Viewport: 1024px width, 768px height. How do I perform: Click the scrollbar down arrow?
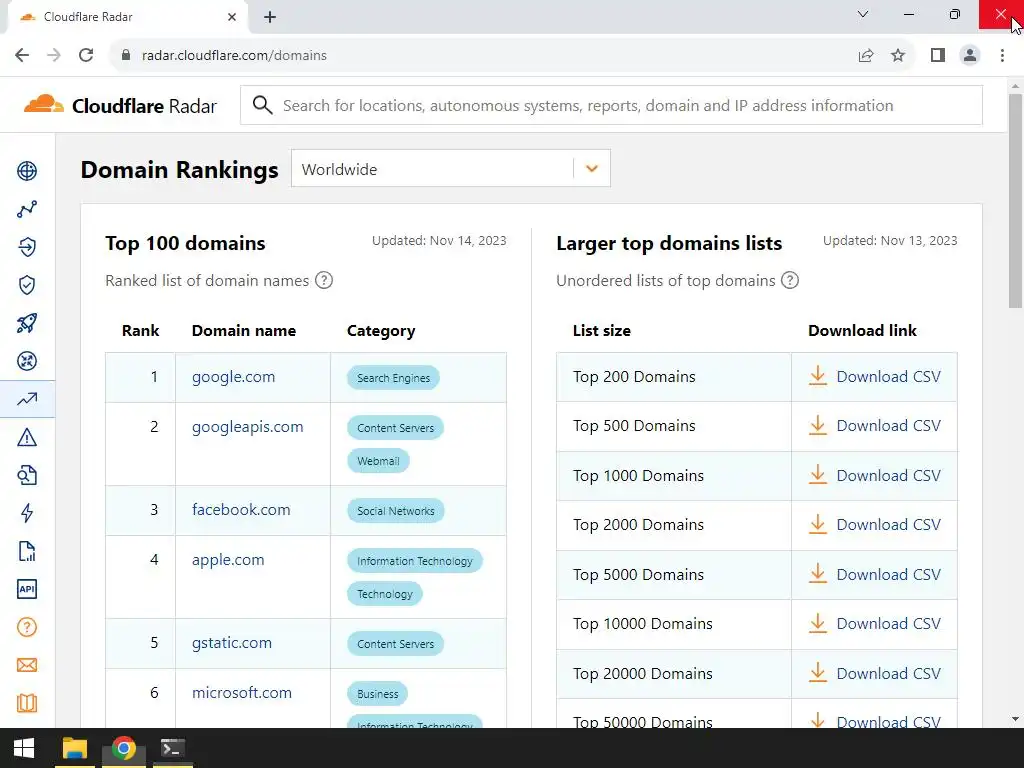[1015, 719]
